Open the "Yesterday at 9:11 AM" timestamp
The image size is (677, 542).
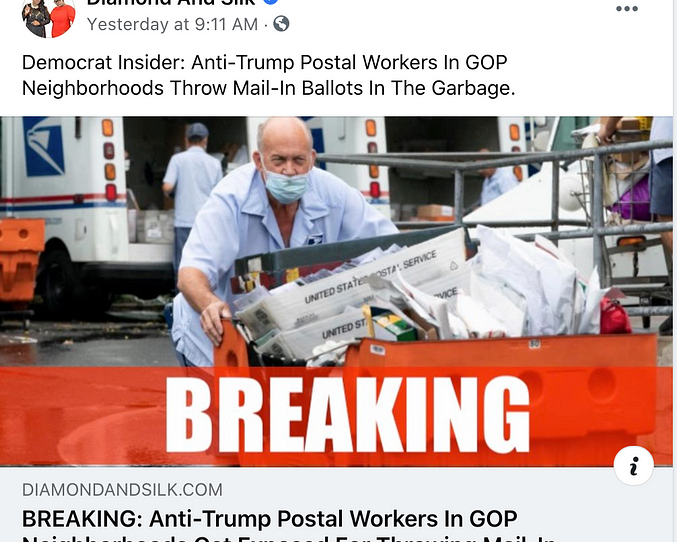pos(172,24)
